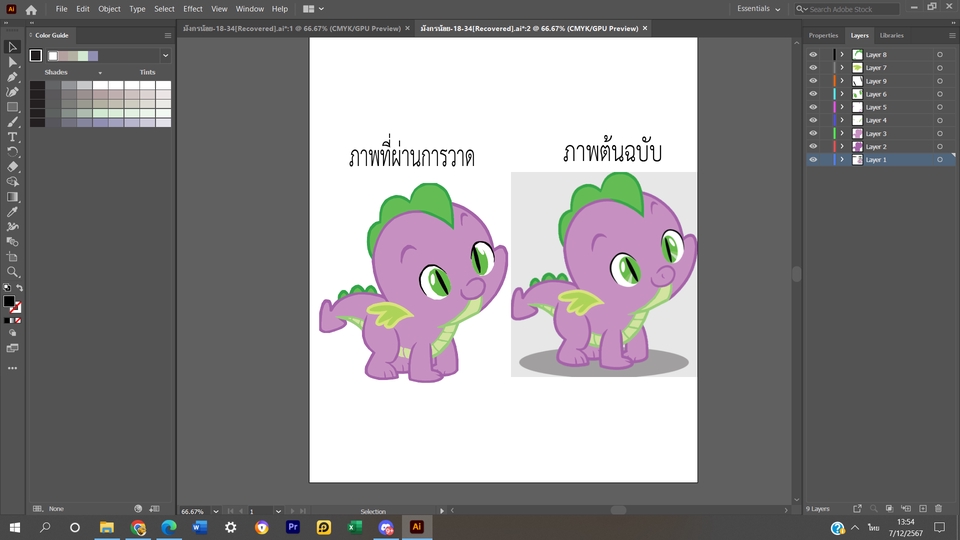Hide Layer 8 visibility eye
This screenshot has width=960, height=540.
tap(813, 54)
